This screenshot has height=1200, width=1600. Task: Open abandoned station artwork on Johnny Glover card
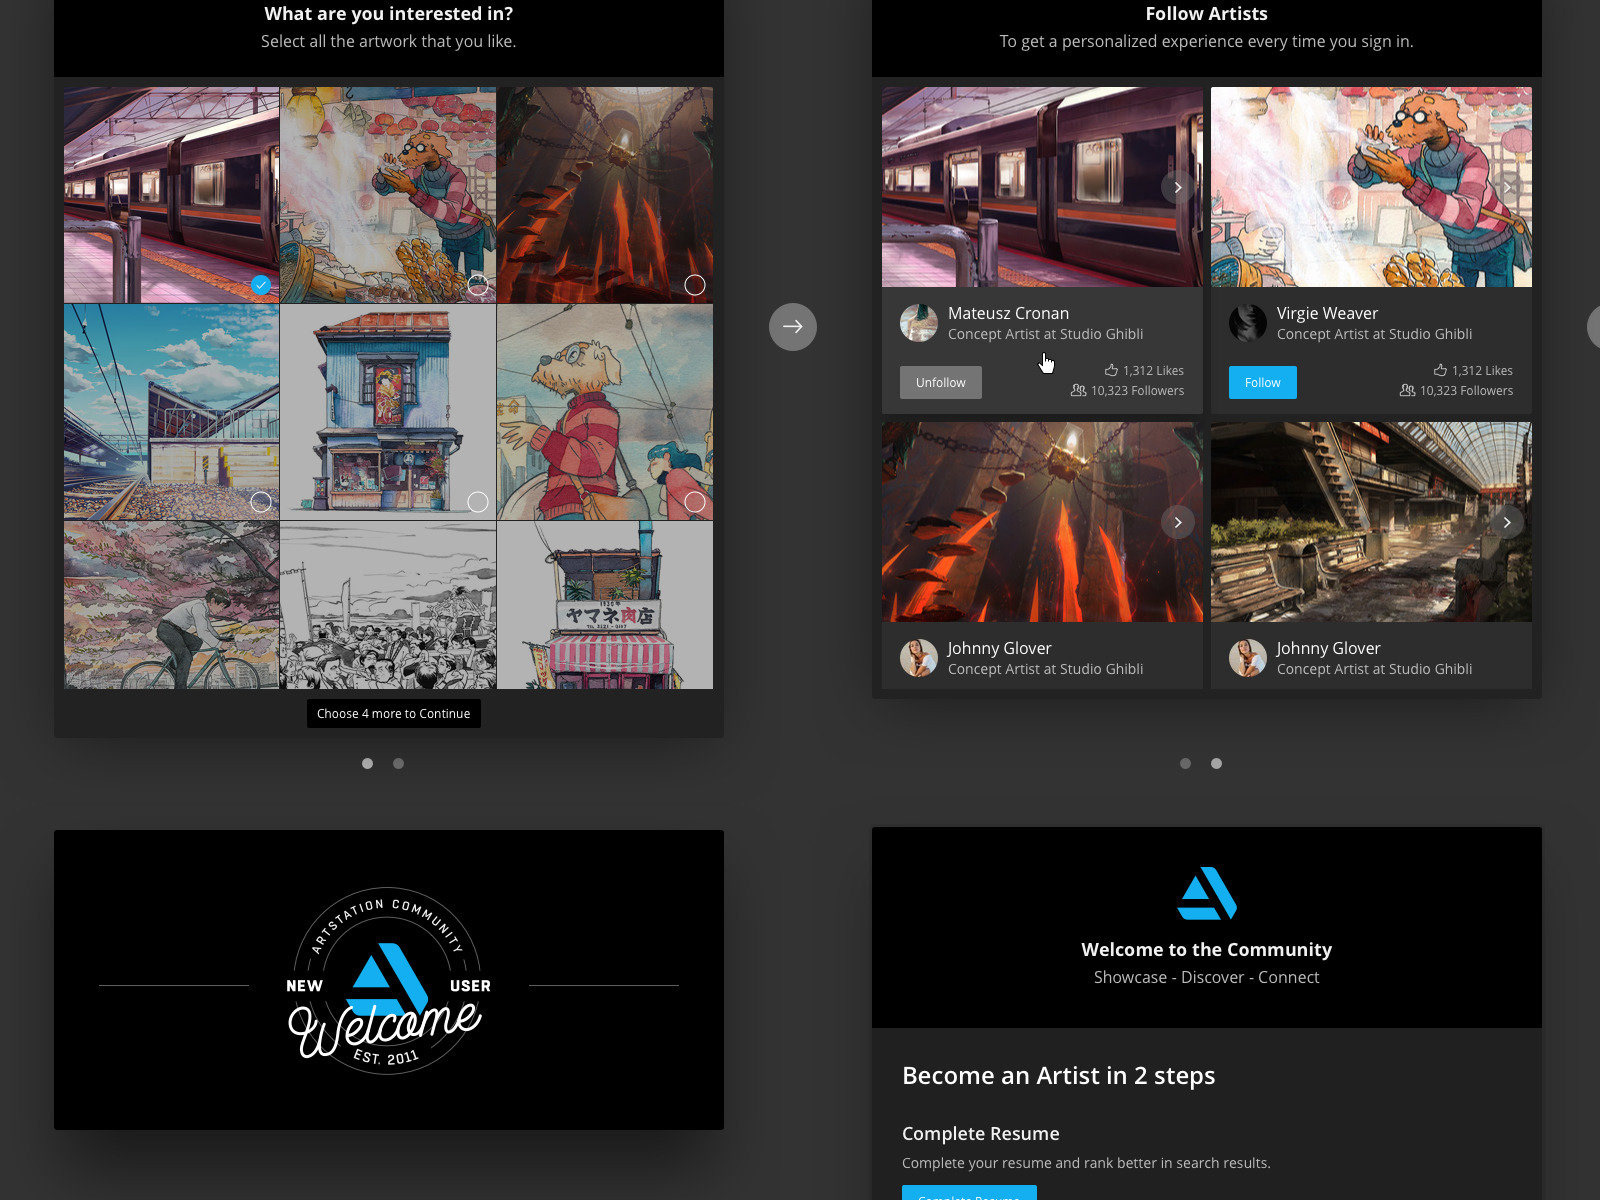[x=1371, y=522]
